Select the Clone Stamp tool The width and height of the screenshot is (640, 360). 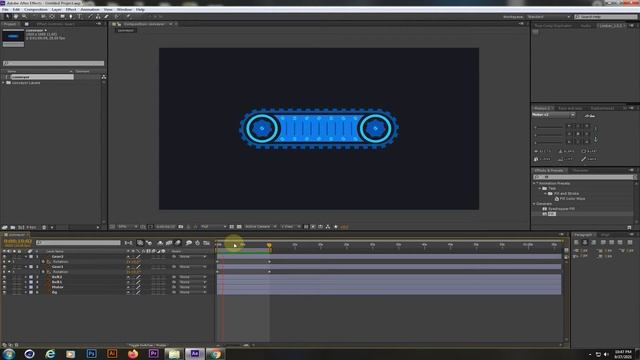98,16
